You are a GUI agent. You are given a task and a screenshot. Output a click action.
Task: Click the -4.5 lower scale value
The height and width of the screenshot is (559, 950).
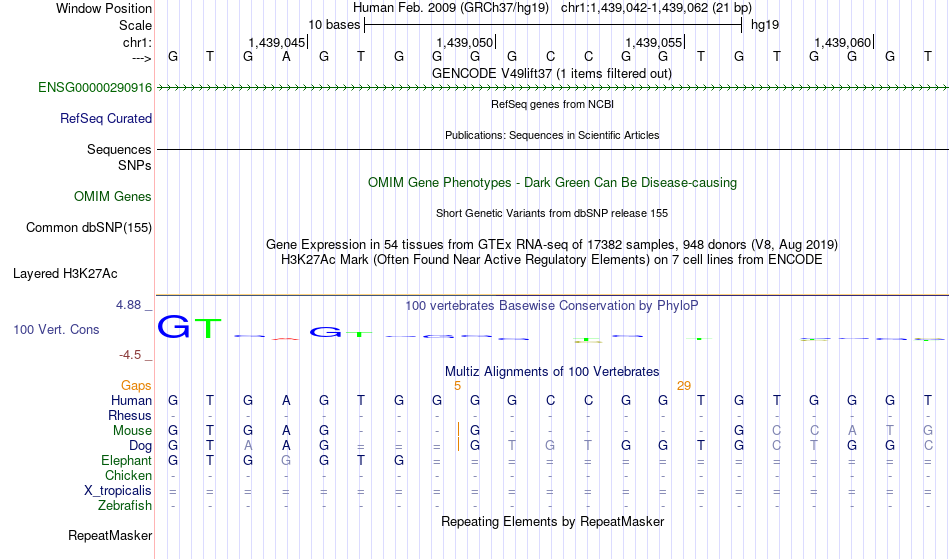pos(130,354)
